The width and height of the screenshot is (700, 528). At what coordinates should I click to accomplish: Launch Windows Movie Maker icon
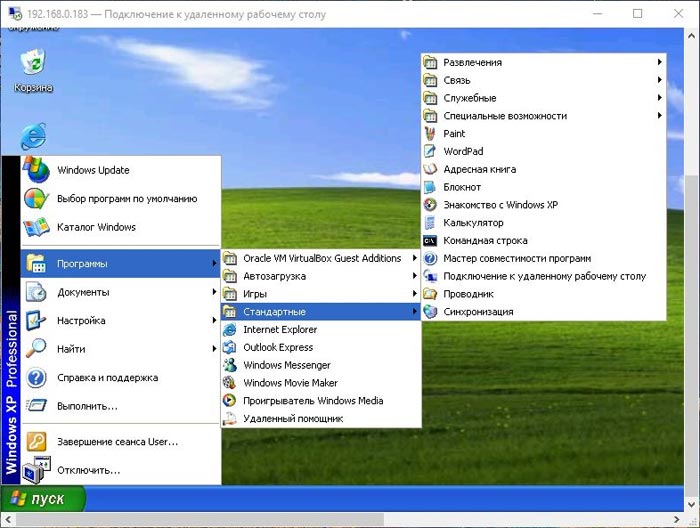(x=229, y=383)
